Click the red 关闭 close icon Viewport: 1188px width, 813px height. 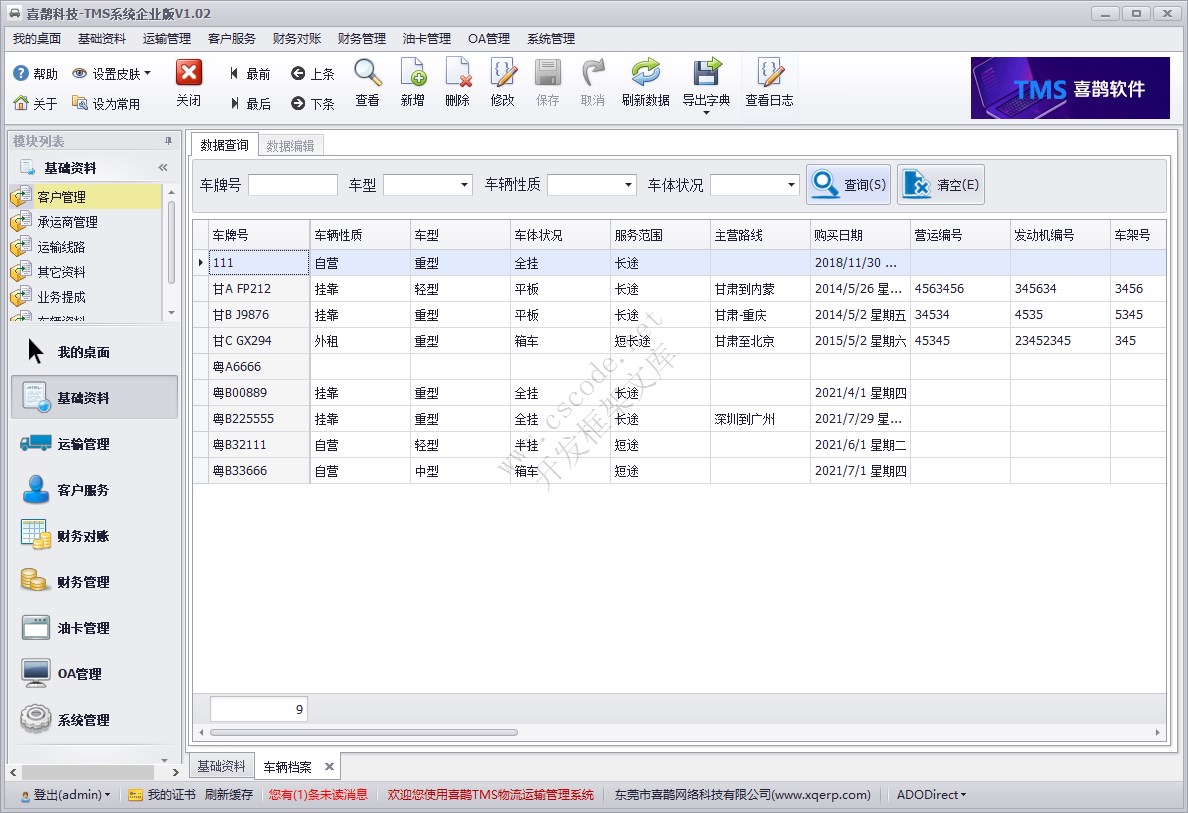189,73
